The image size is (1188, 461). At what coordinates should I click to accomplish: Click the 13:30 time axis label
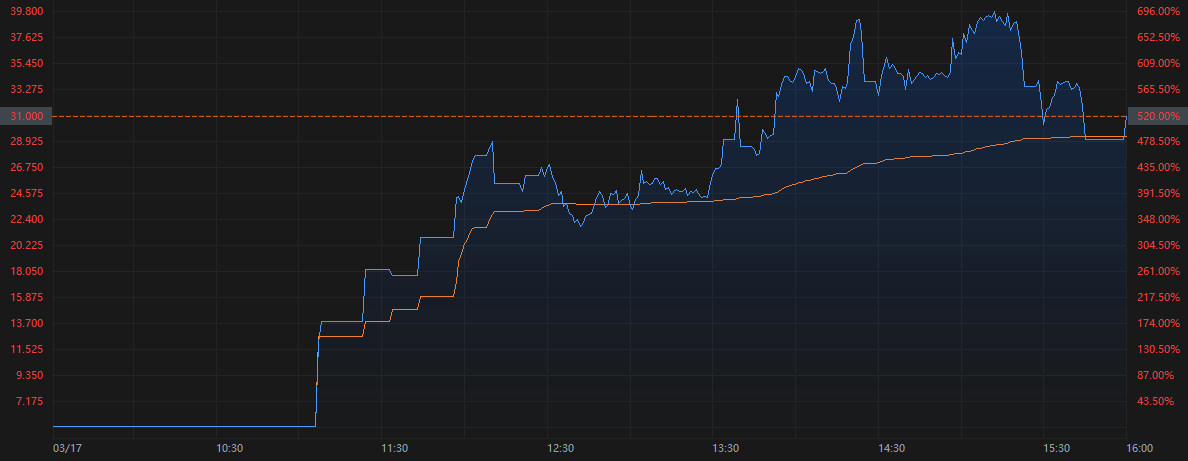pos(726,448)
